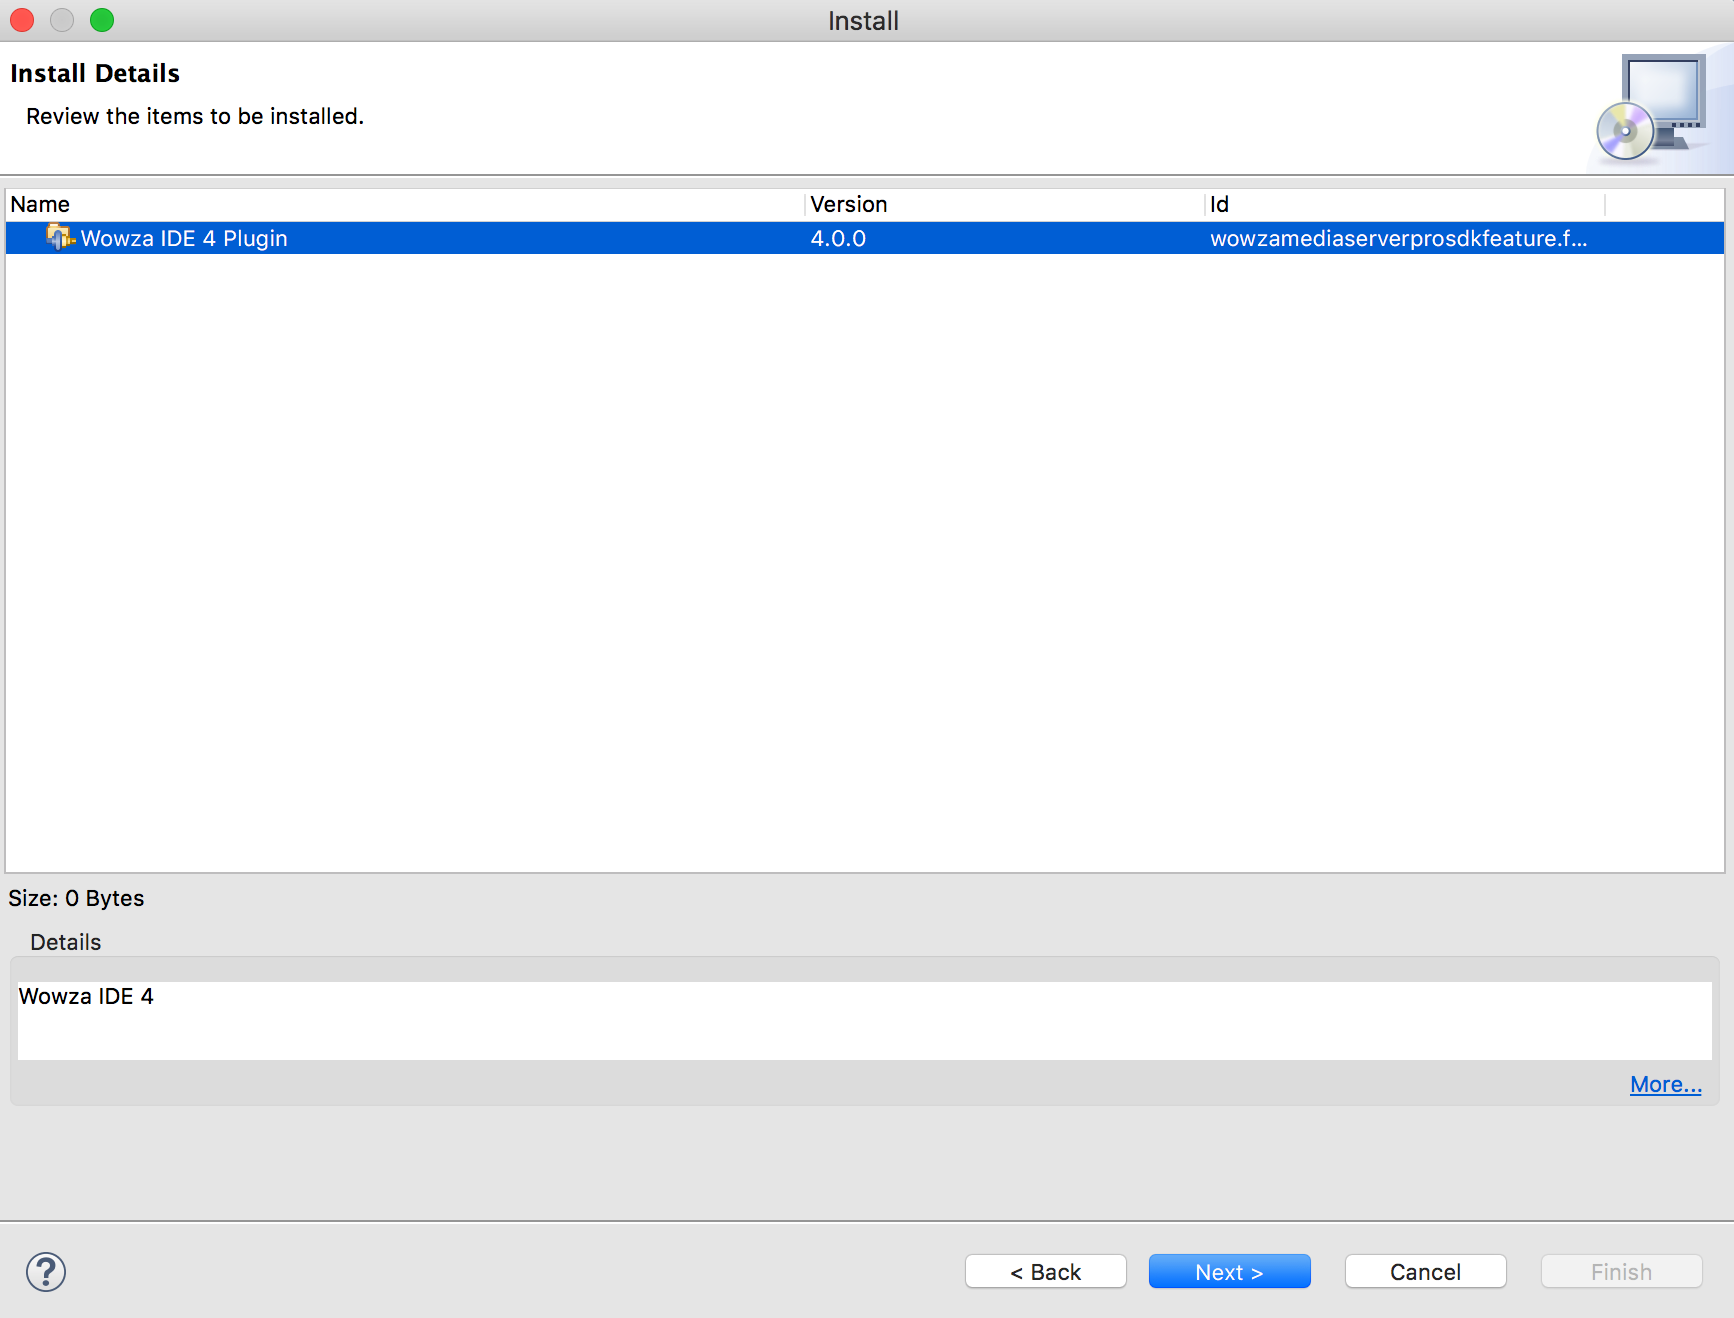
Task: Cancel the installation wizard
Action: tap(1426, 1272)
